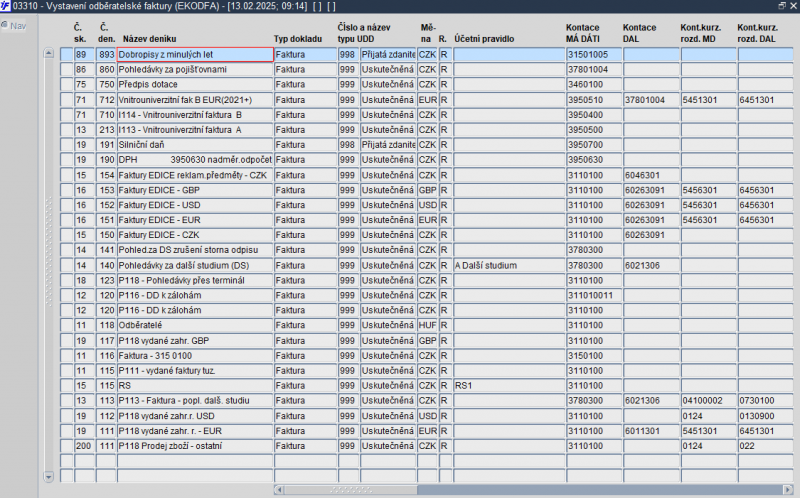
Task: Click P118 Prodej zboží - ostatní field
Action: [x=195, y=446]
